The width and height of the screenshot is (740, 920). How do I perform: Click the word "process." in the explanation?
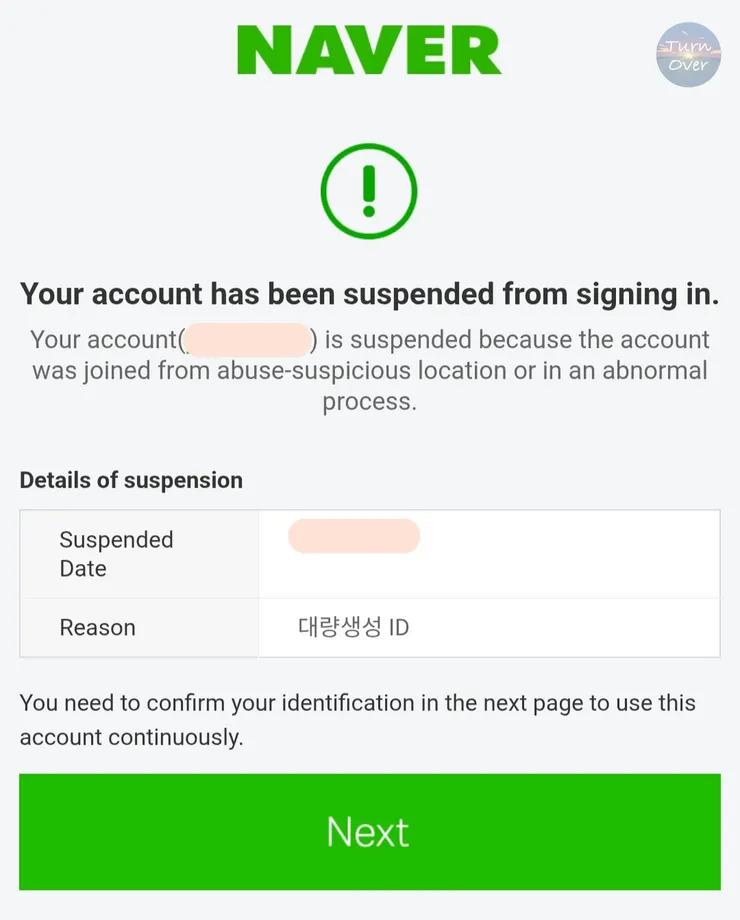(x=369, y=402)
